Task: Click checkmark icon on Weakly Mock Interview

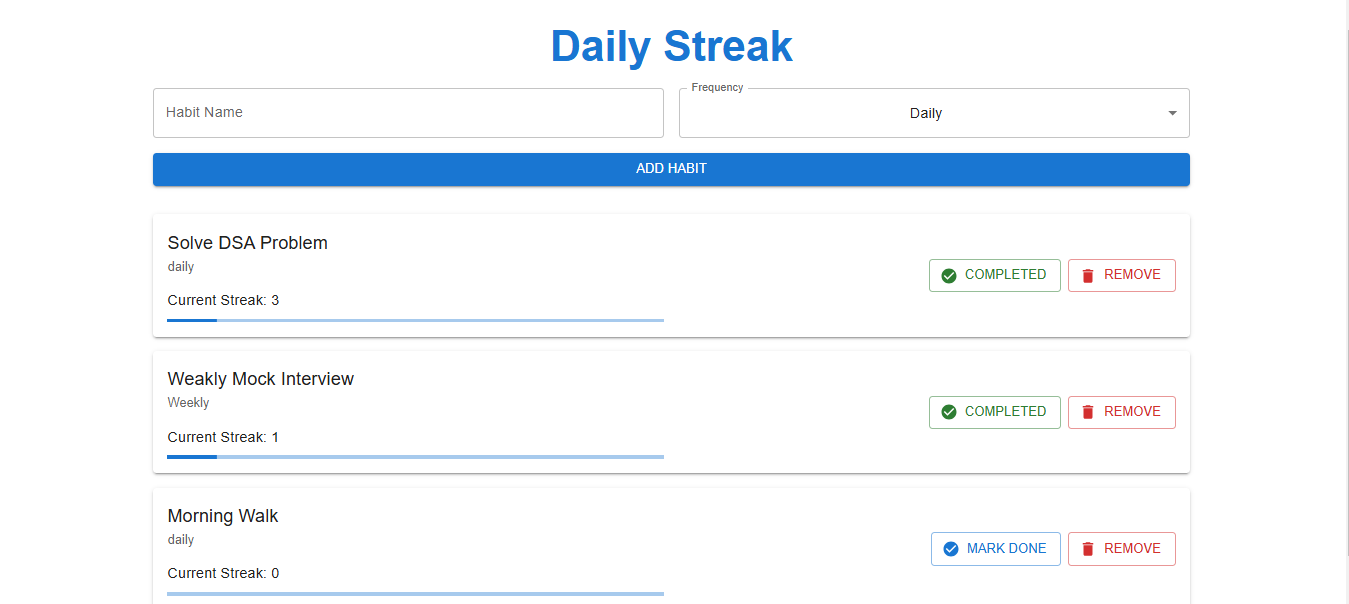Action: (949, 412)
